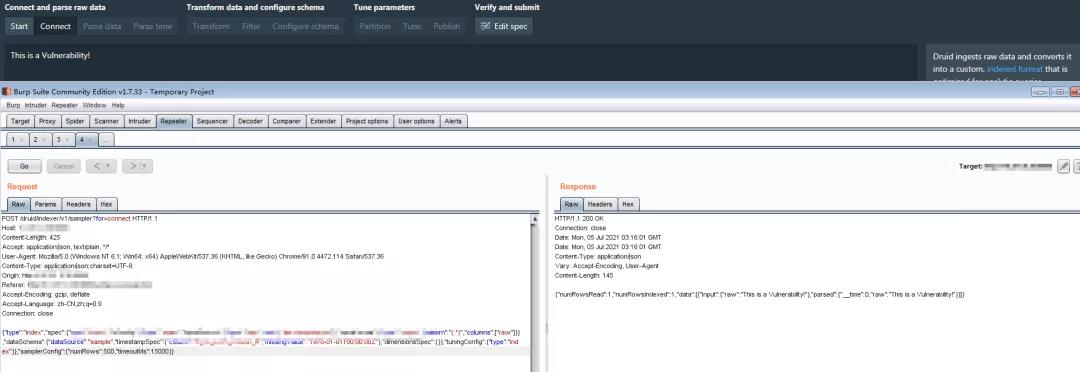Click the User-Agent request header line
Viewport: 1080px width, 372px height.
click(193, 256)
